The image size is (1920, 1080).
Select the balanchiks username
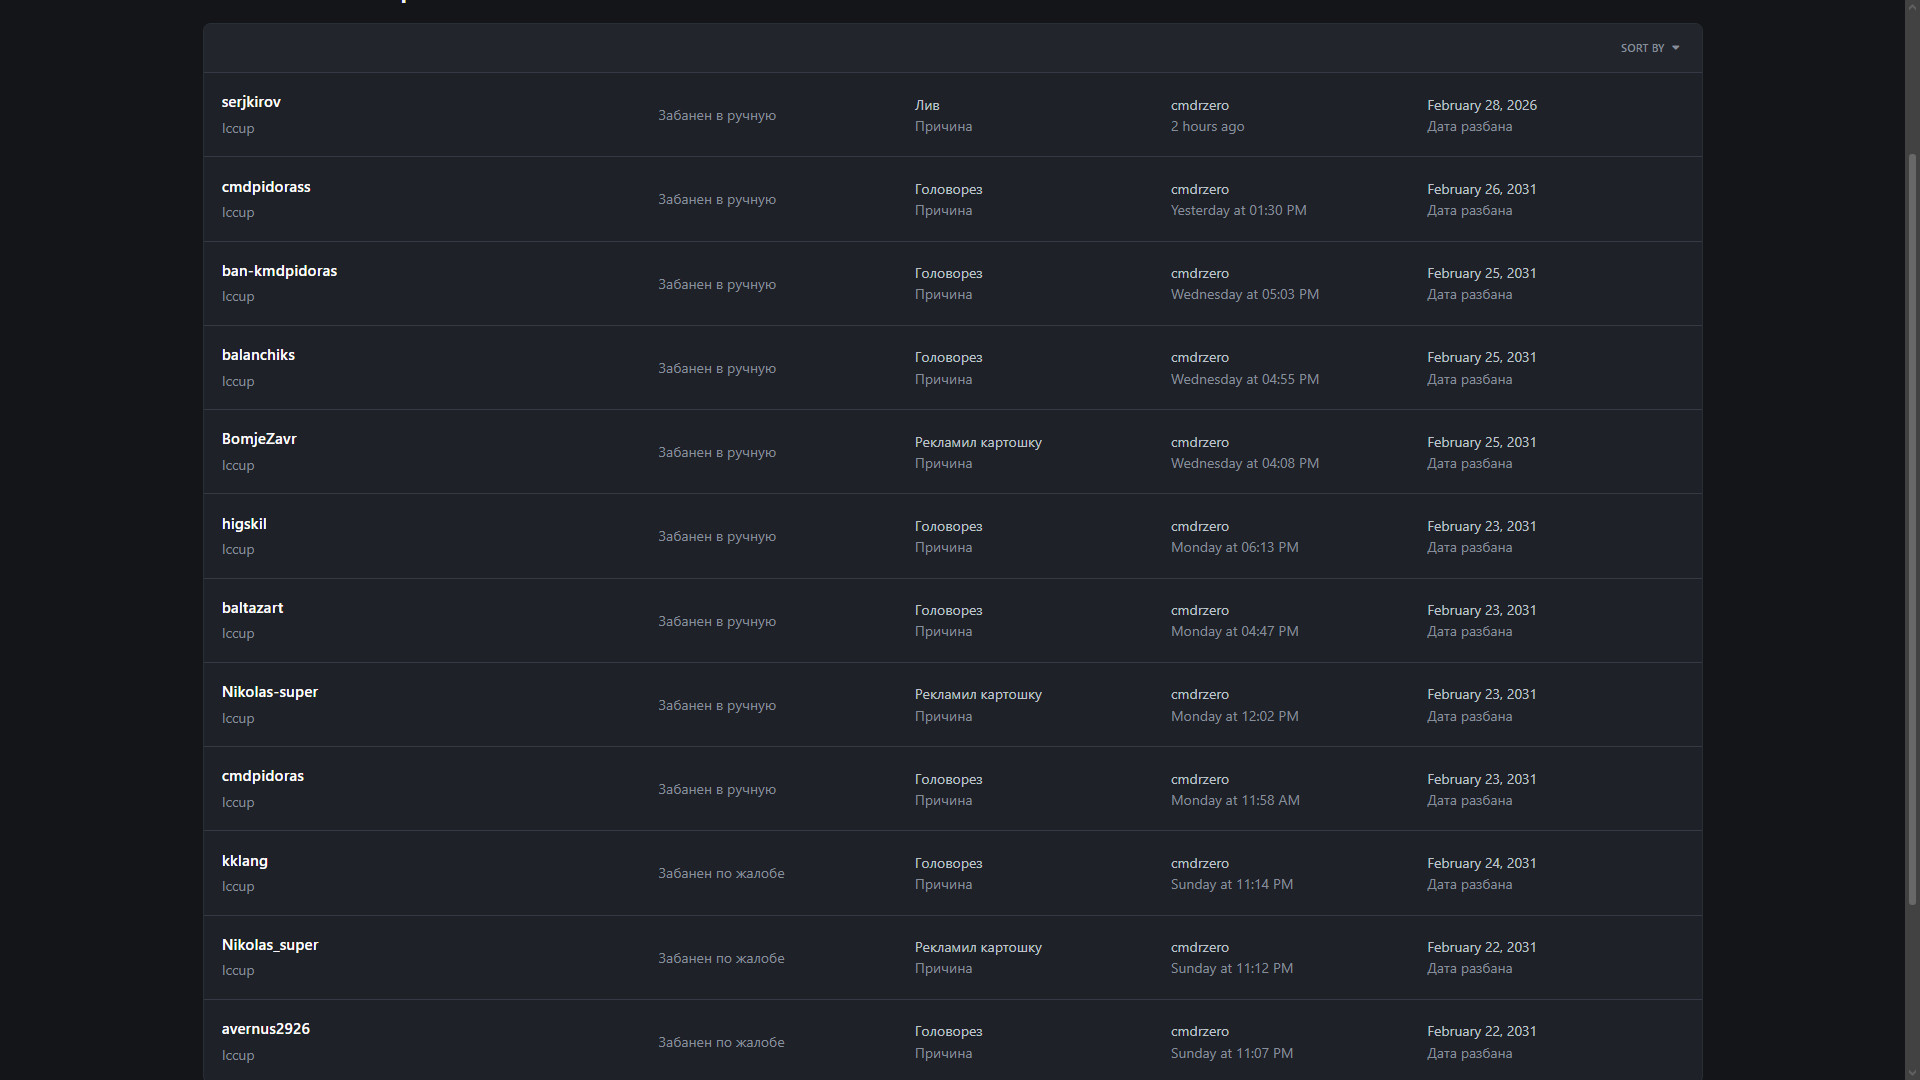pos(258,355)
